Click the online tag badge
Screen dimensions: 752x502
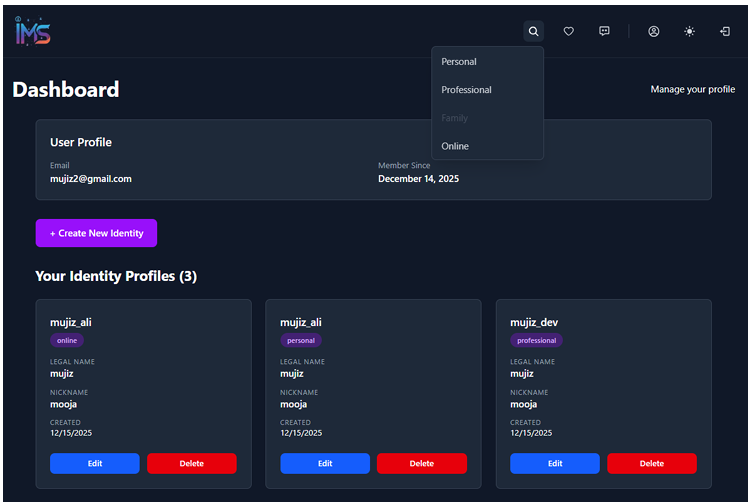click(67, 340)
